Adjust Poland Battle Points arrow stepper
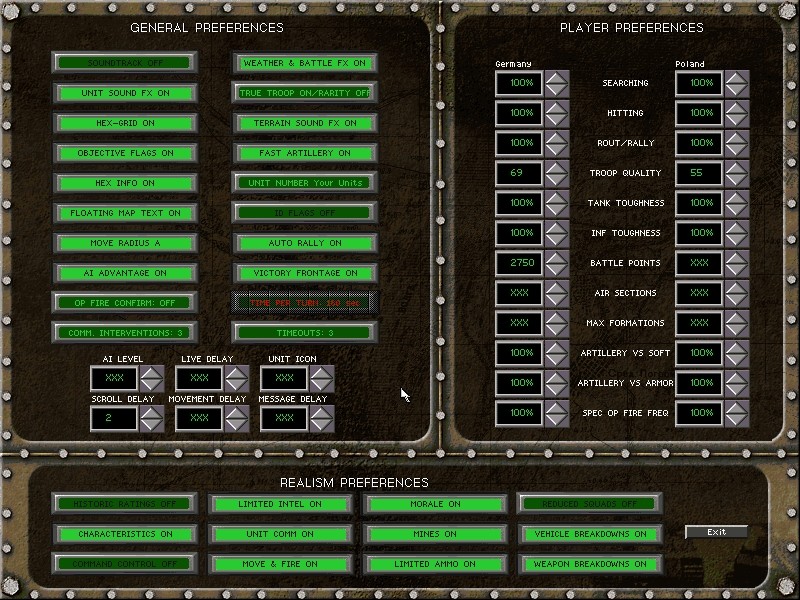This screenshot has height=600, width=800. click(x=737, y=263)
